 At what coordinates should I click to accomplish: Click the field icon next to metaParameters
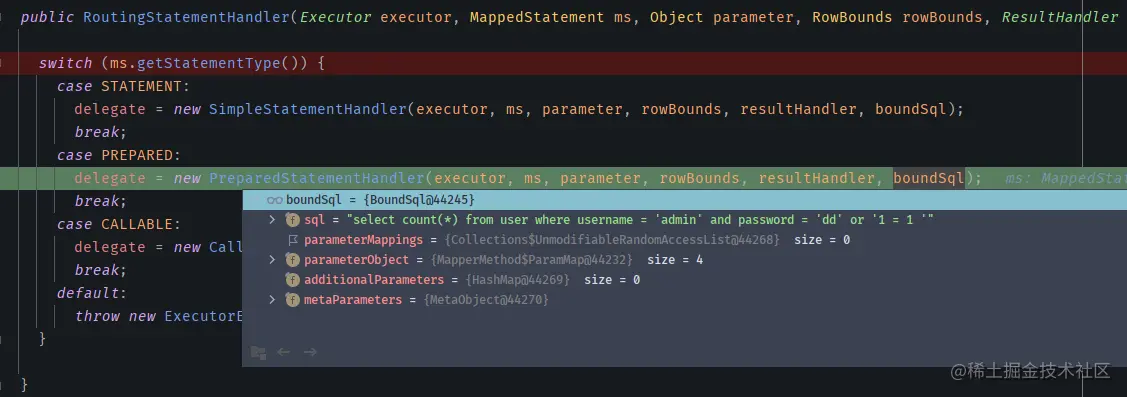(x=293, y=300)
